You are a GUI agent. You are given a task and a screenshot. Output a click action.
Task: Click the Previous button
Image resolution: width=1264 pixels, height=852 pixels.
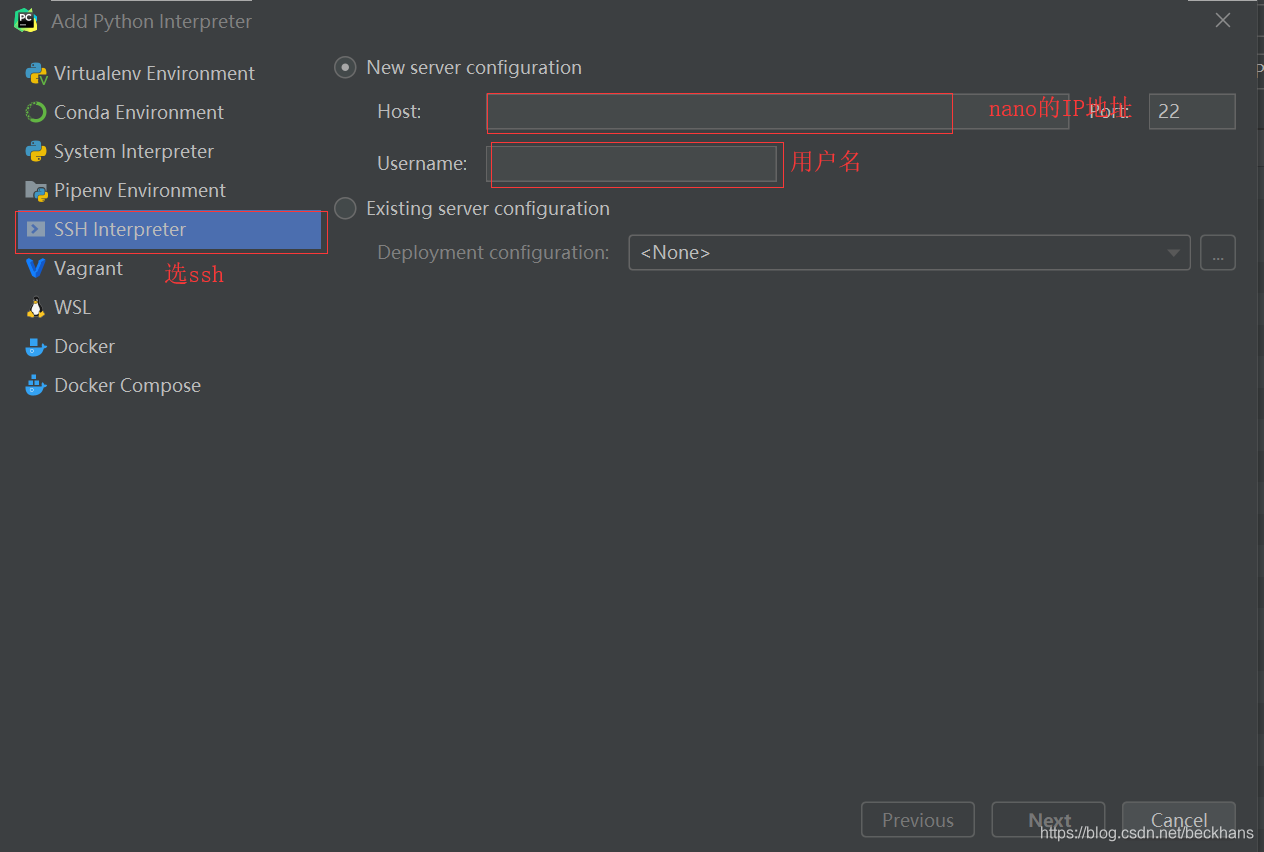click(918, 820)
